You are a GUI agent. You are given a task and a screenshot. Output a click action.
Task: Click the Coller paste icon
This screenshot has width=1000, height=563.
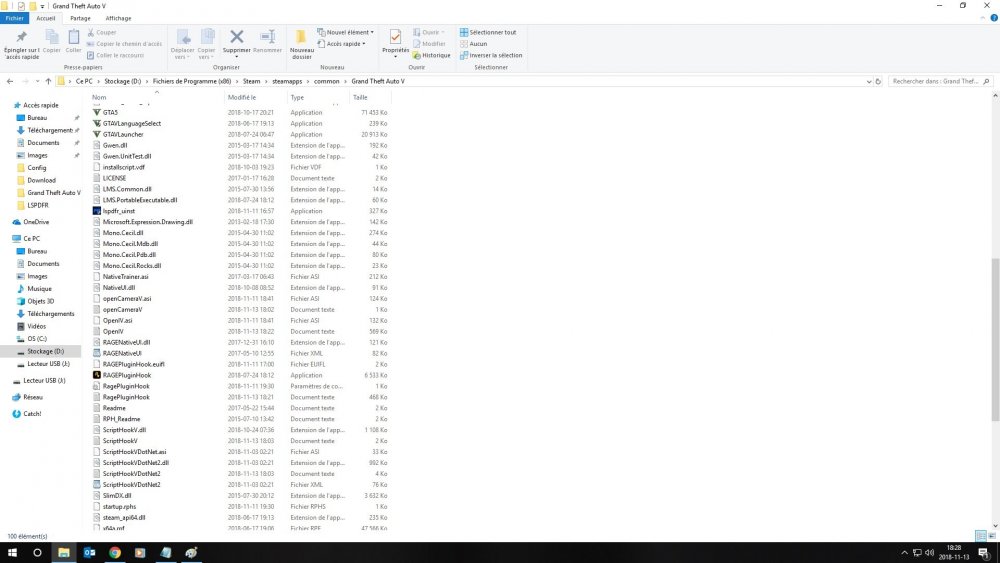pos(74,37)
